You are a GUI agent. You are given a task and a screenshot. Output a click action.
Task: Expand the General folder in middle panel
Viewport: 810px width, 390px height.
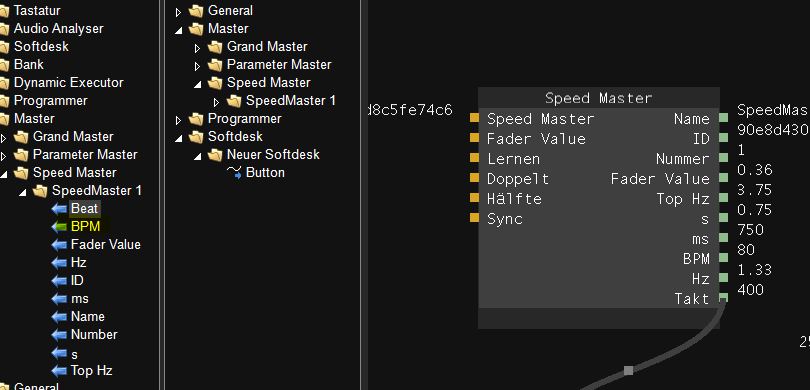pos(179,11)
